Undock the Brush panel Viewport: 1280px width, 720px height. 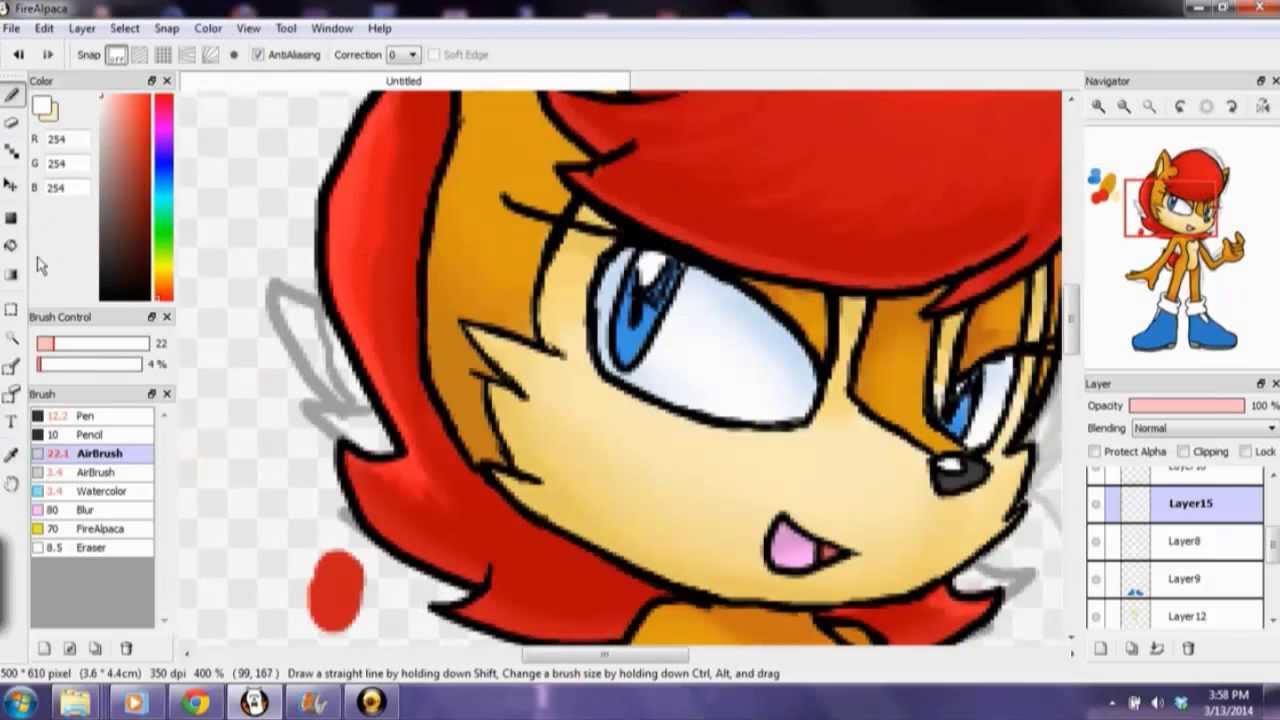(x=152, y=394)
